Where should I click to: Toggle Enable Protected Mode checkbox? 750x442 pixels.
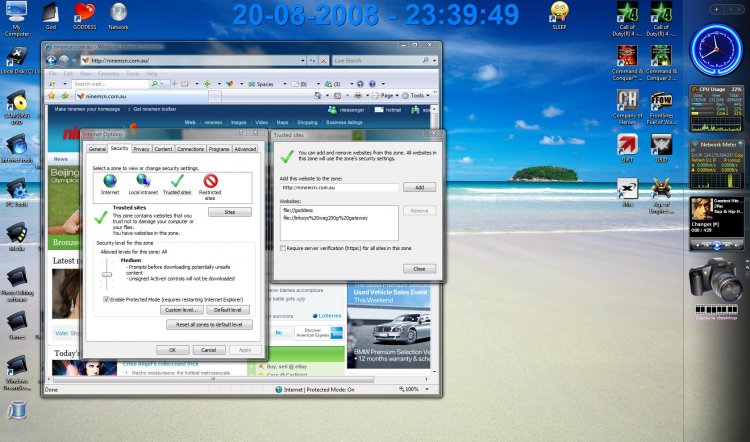tap(107, 299)
